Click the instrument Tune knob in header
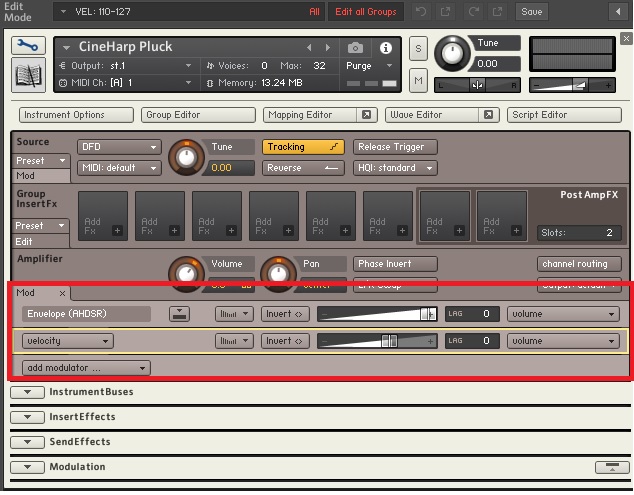 pyautogui.click(x=452, y=53)
